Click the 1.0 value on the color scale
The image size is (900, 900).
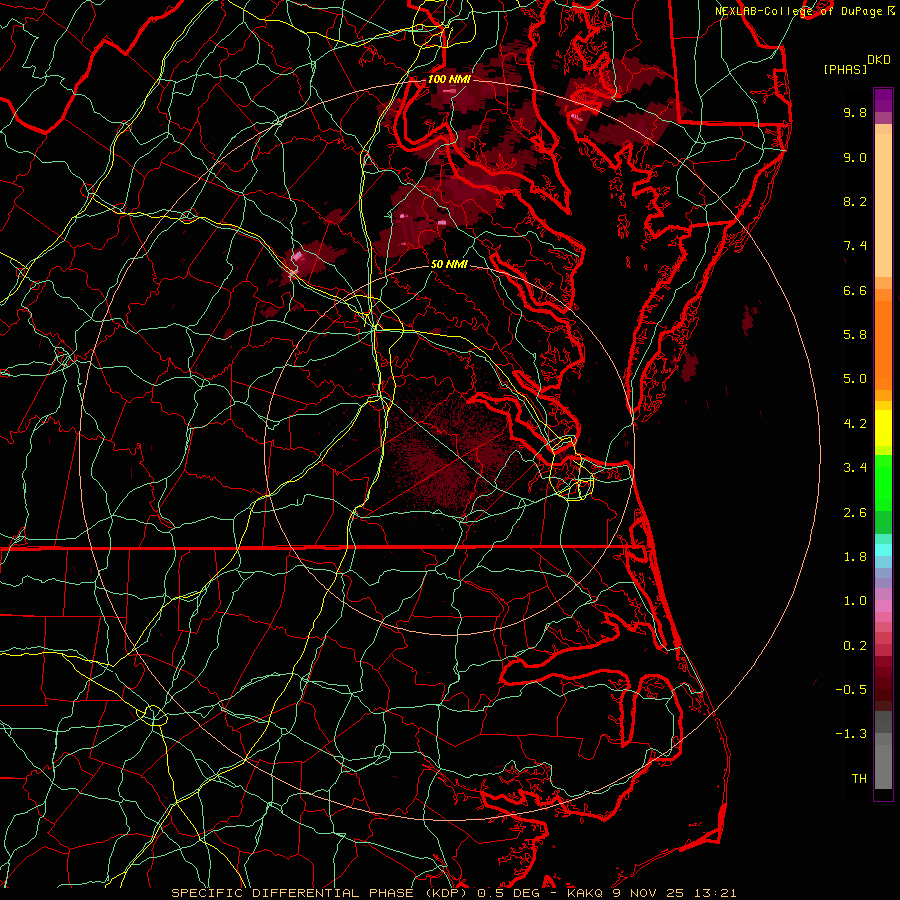coord(855,601)
